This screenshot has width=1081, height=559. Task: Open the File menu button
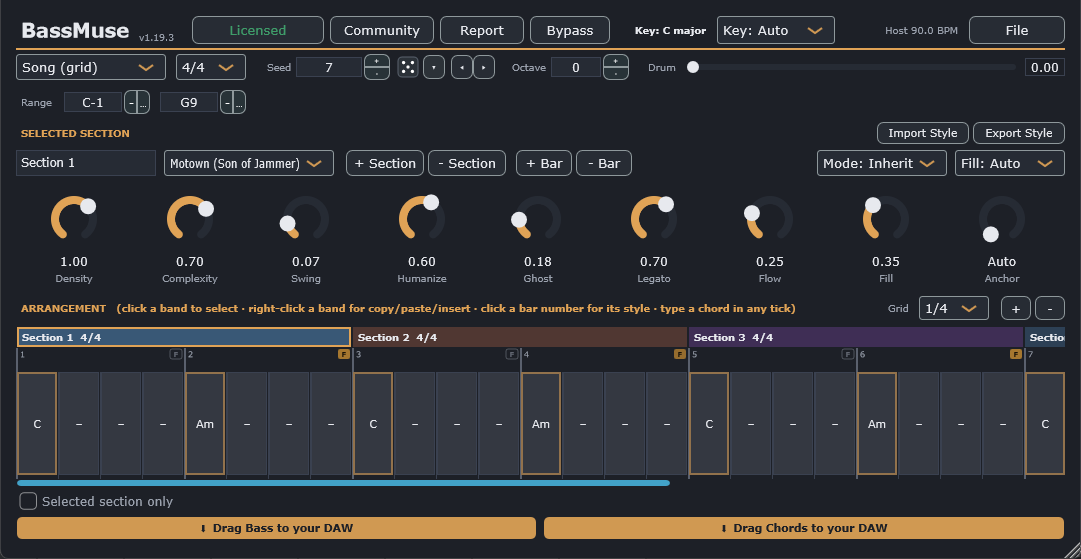click(x=1017, y=30)
